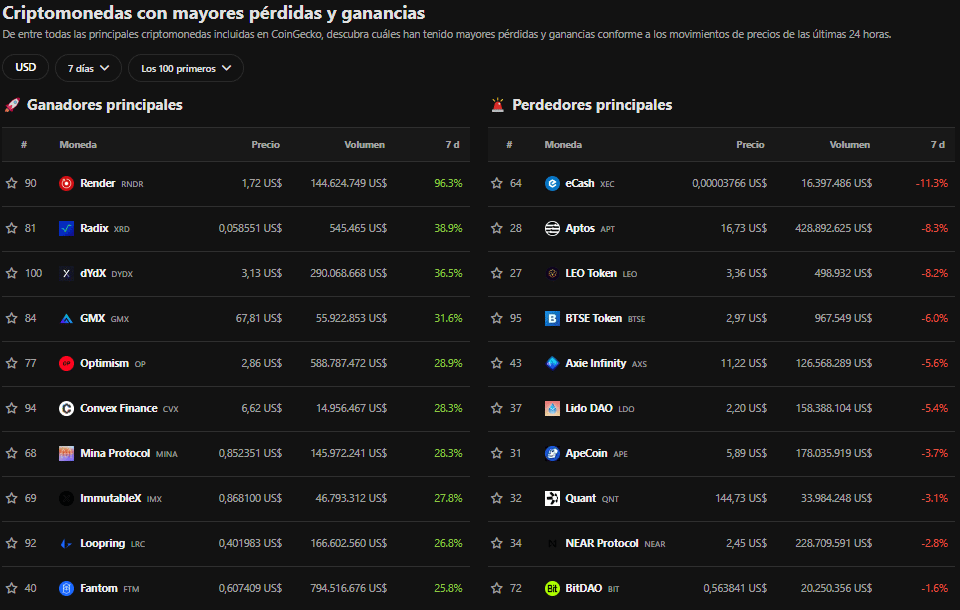
Task: Click Render's 96.3% weekly gain
Action: 448,183
